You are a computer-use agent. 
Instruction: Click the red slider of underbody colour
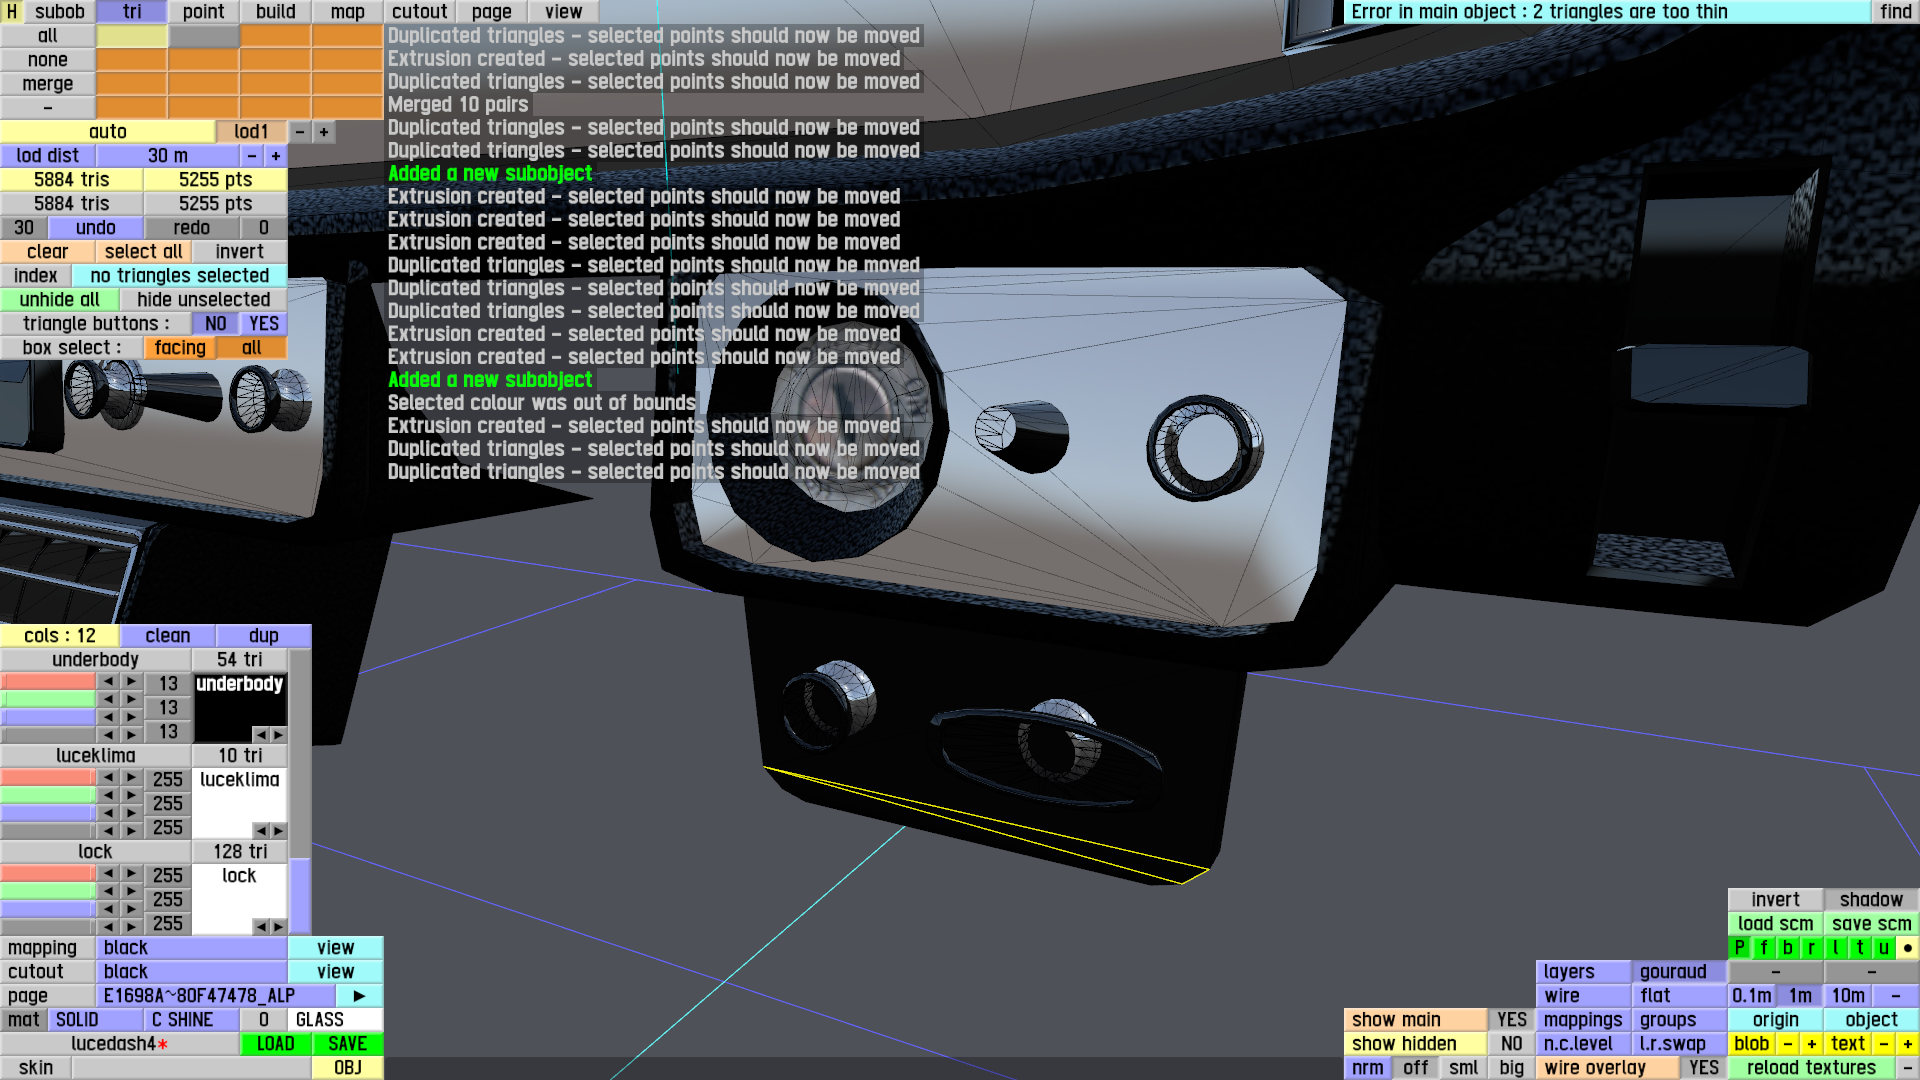tap(48, 682)
